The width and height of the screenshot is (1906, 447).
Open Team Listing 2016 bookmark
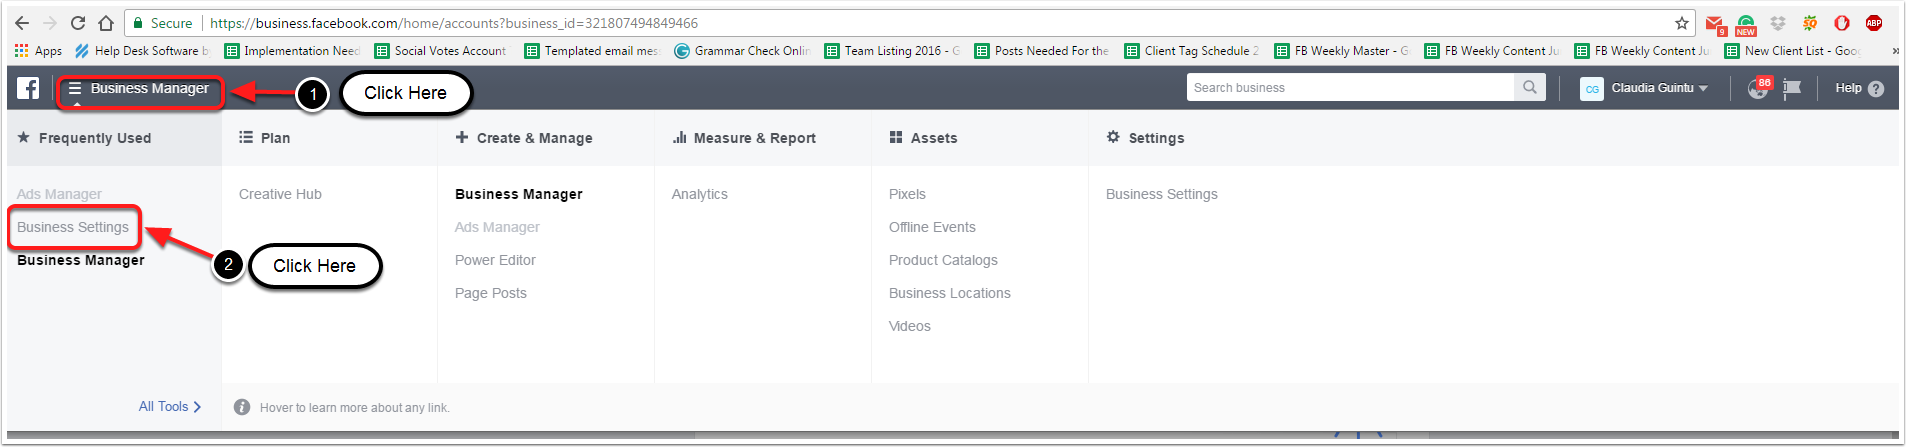892,51
